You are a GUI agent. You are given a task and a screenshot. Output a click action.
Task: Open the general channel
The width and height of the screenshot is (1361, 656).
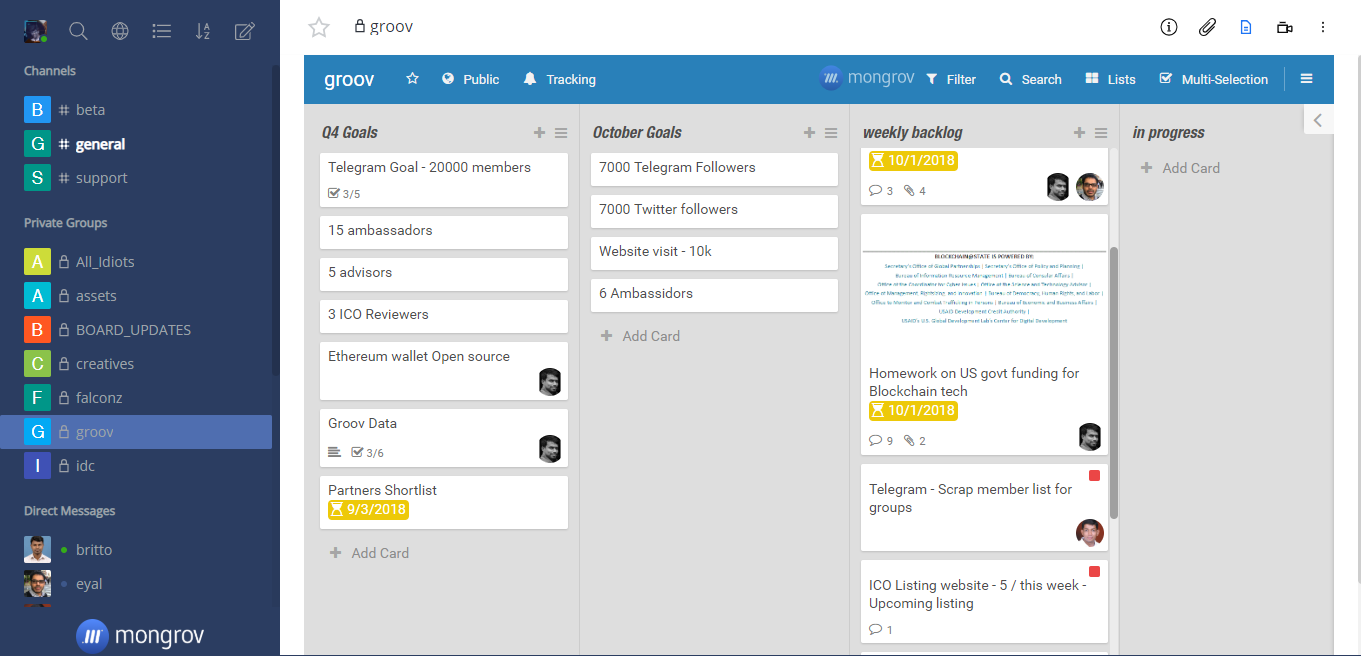tap(100, 144)
